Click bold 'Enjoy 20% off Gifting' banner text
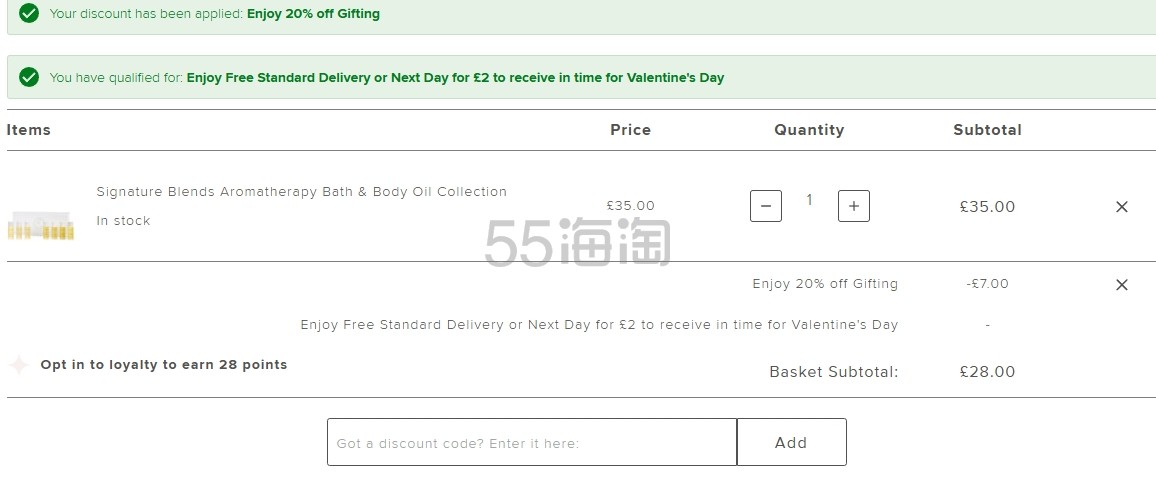Image resolution: width=1156 pixels, height=484 pixels. (313, 13)
